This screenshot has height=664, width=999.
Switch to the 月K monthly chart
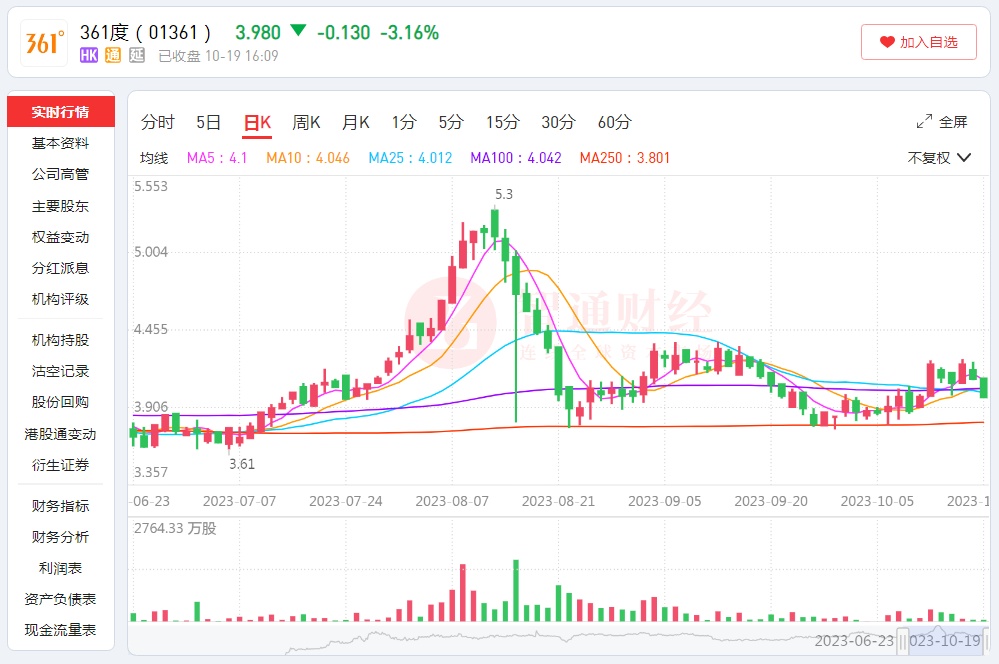pyautogui.click(x=355, y=122)
